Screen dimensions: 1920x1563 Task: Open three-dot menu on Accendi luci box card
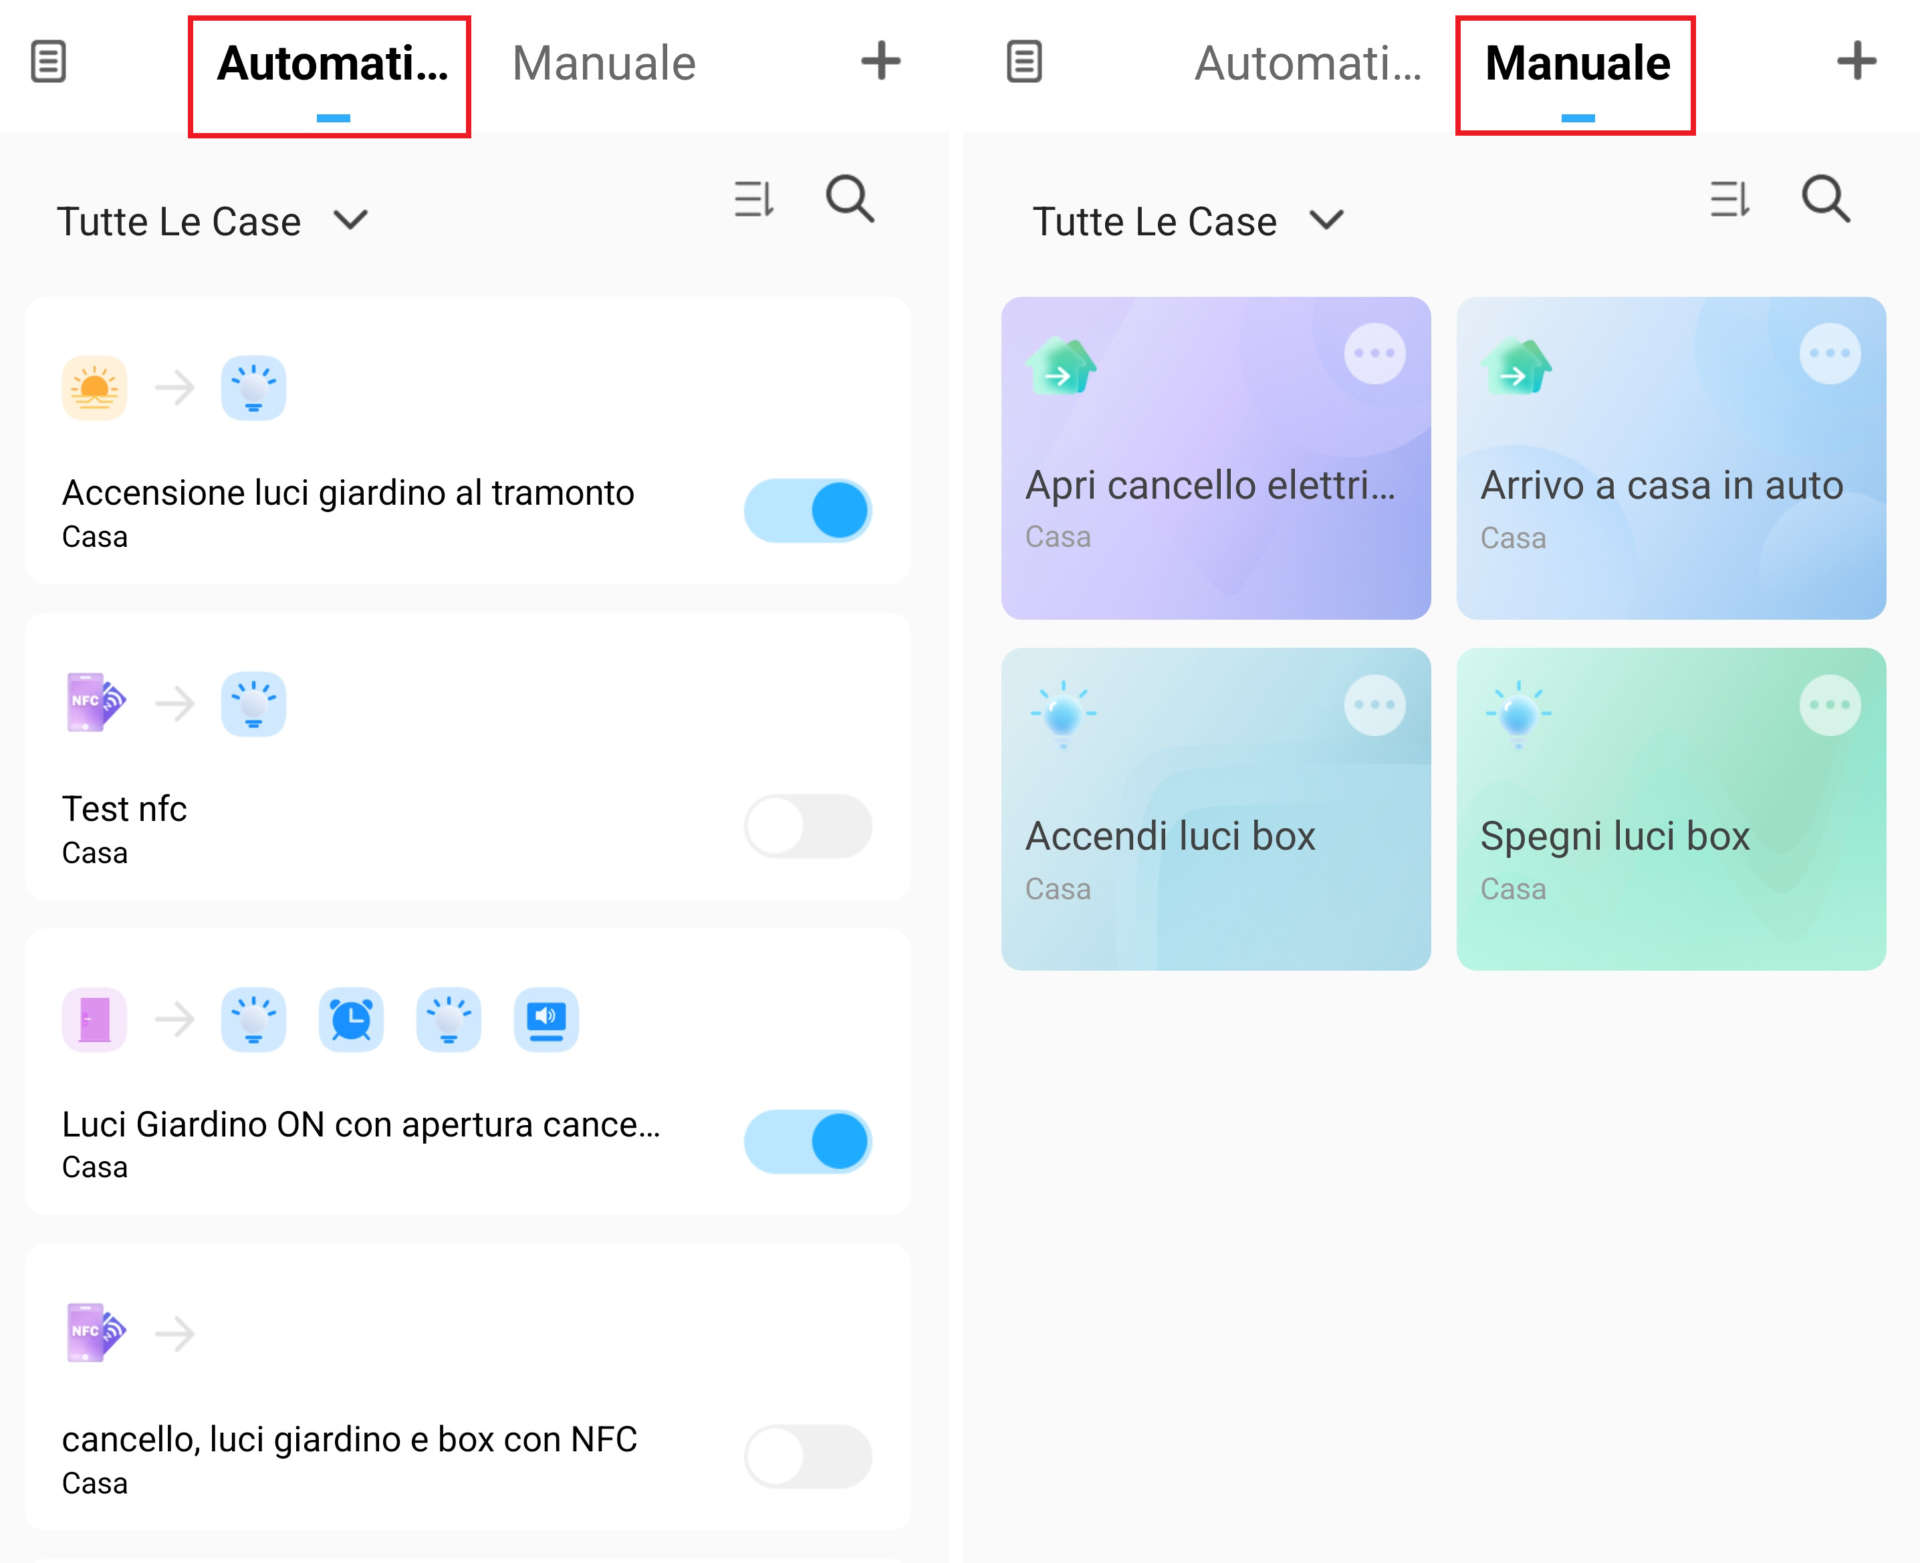tap(1374, 705)
